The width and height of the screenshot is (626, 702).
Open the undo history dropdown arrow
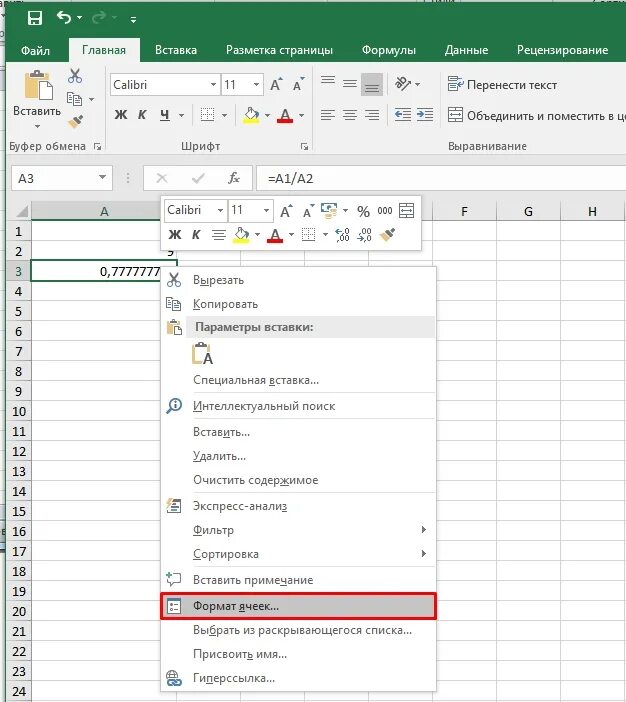(80, 18)
